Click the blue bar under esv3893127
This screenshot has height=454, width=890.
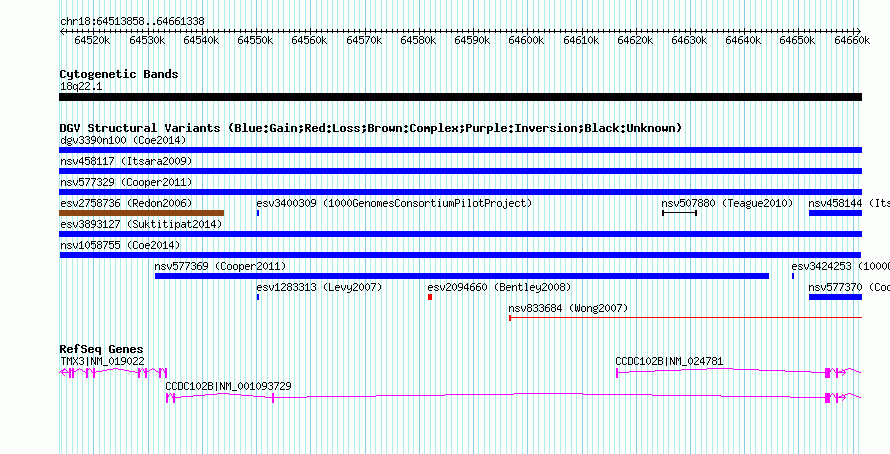click(x=460, y=234)
